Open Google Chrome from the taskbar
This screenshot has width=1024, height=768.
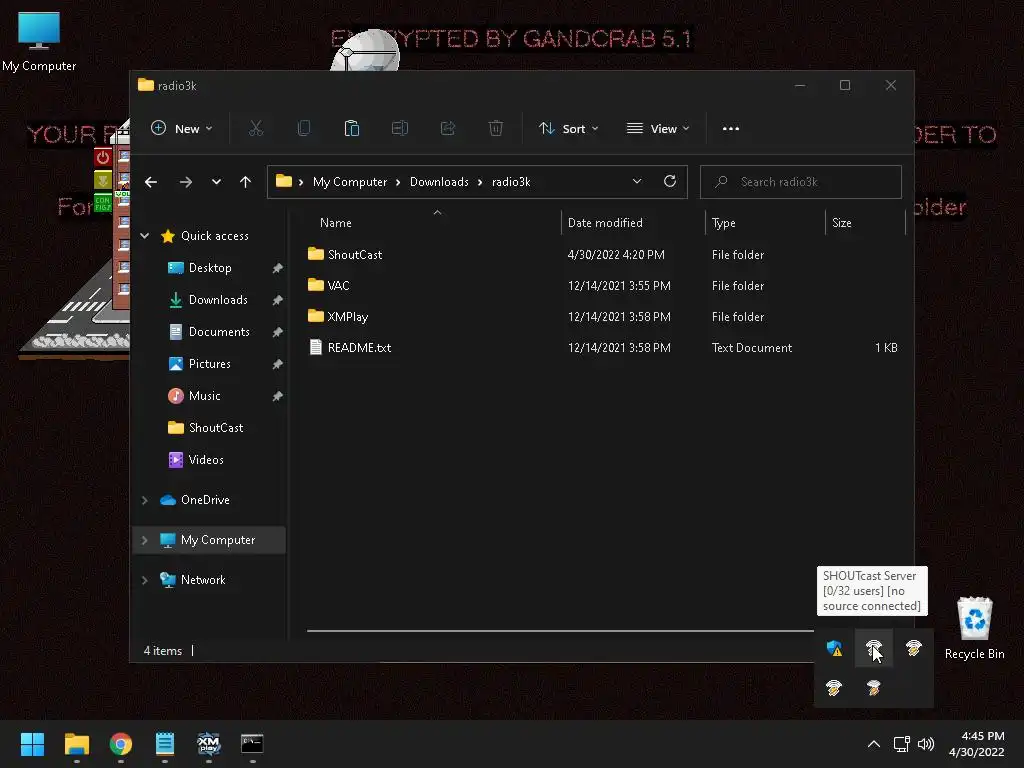(x=121, y=744)
